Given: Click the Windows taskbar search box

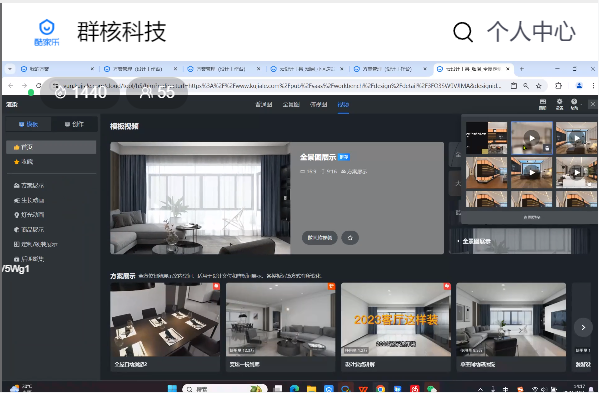Looking at the screenshot, I should (x=225, y=389).
